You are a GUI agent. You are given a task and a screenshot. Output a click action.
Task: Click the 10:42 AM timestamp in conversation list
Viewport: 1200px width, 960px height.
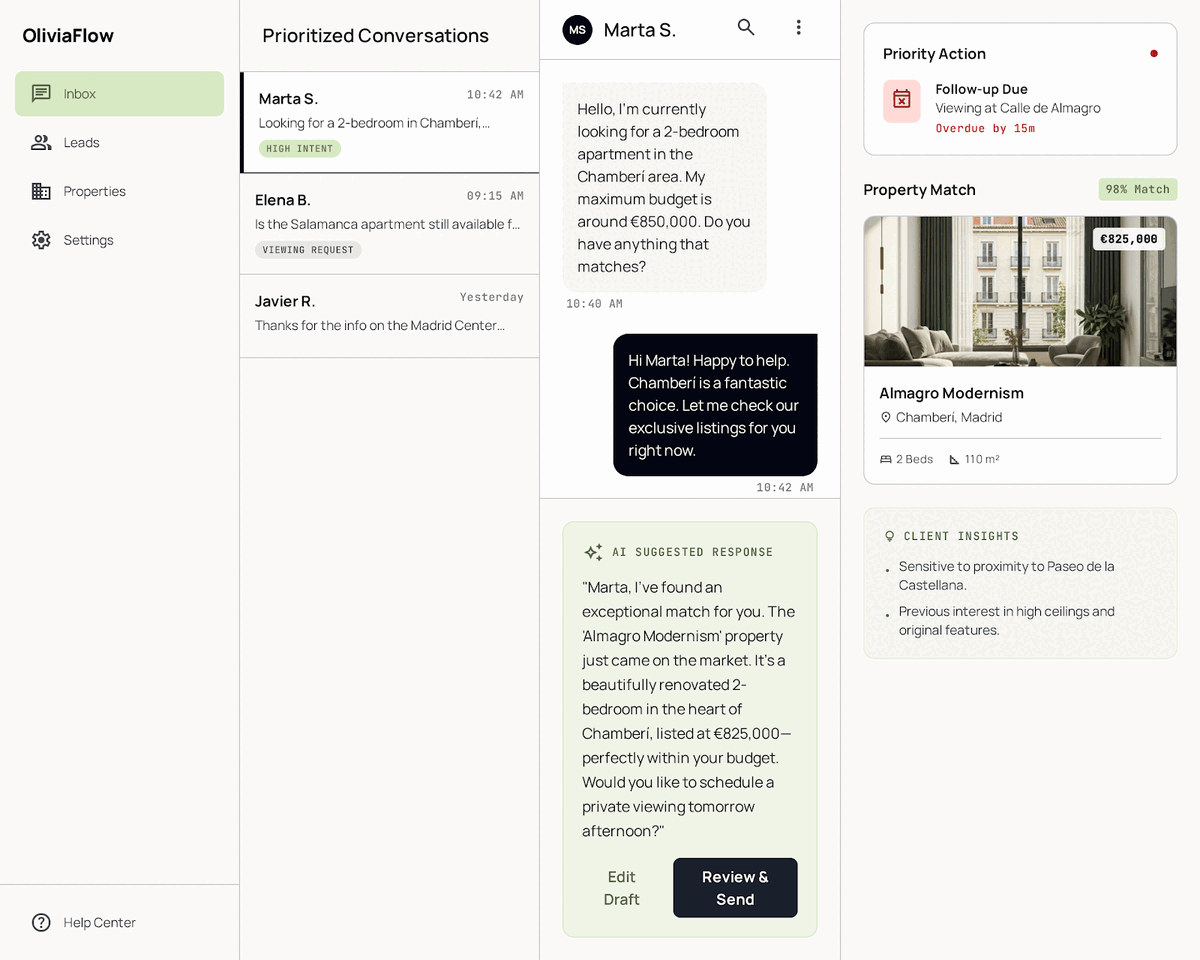click(495, 95)
